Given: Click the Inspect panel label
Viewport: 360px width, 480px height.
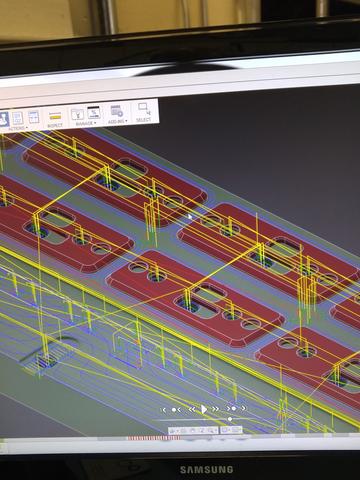Looking at the screenshot, I should (x=55, y=125).
